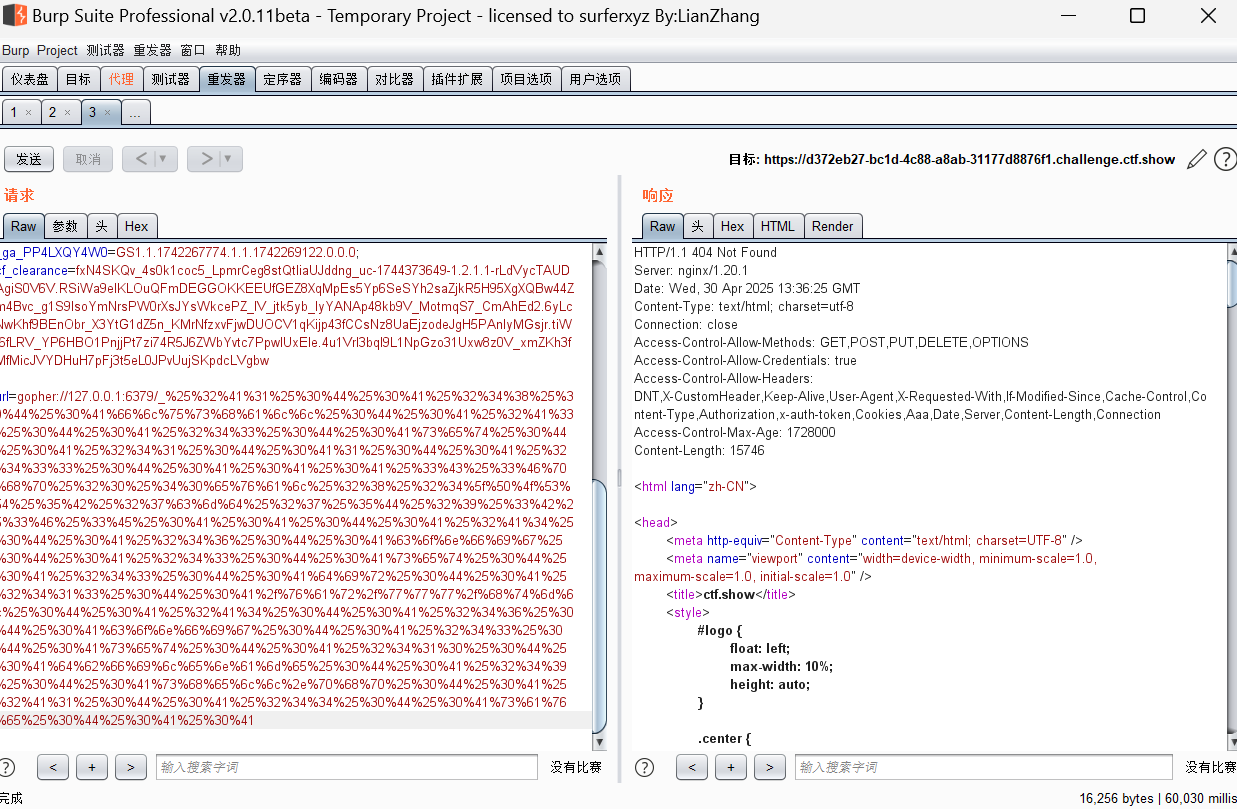The height and width of the screenshot is (809, 1237).
Task: Switch to the 目标 tab
Action: click(78, 79)
